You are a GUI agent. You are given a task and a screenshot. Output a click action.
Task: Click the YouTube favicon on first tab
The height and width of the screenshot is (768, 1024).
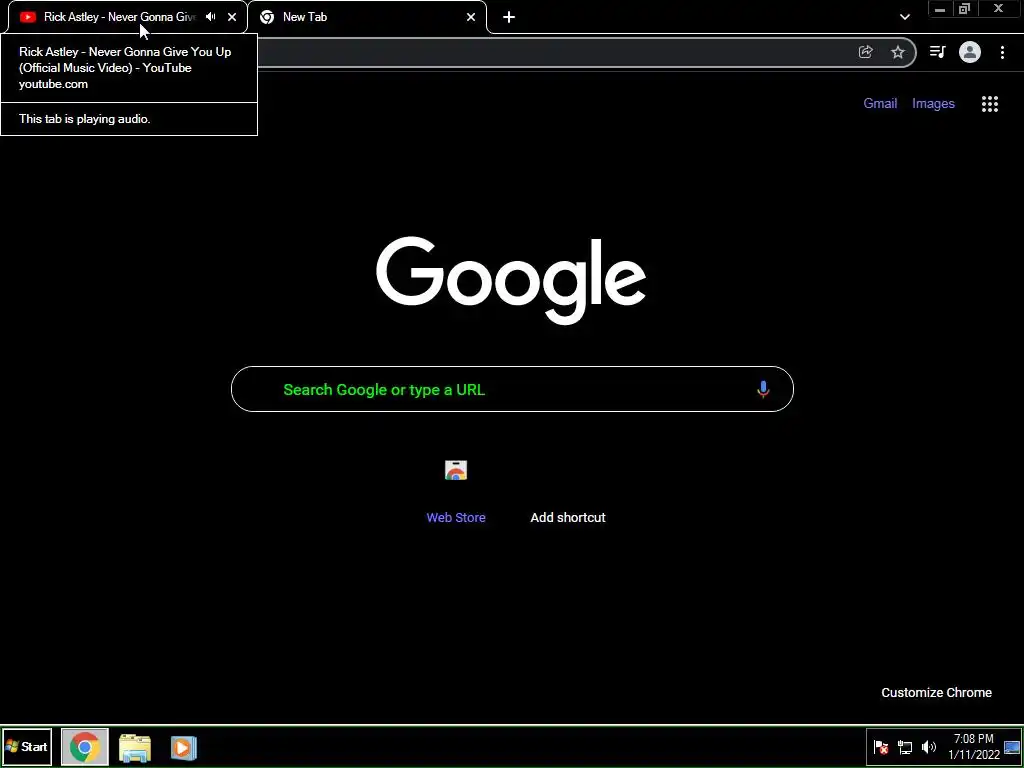[27, 17]
